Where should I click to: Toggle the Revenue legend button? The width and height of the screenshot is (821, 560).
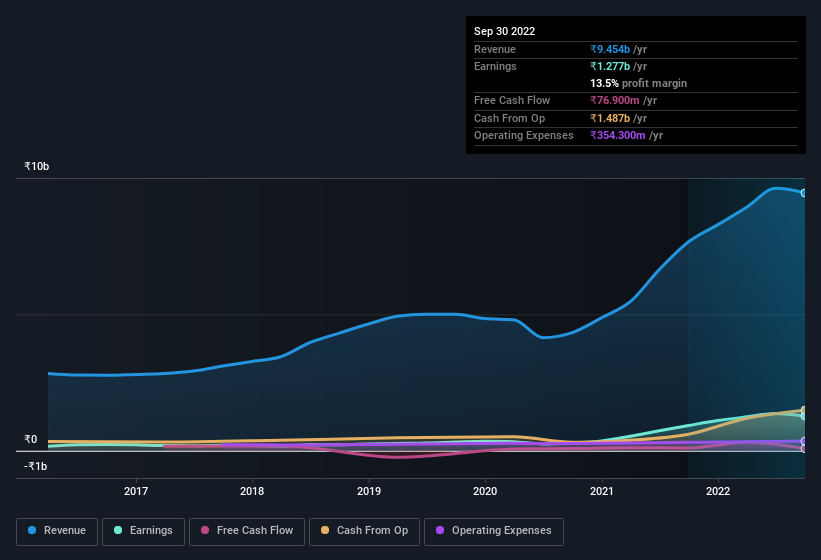[57, 531]
